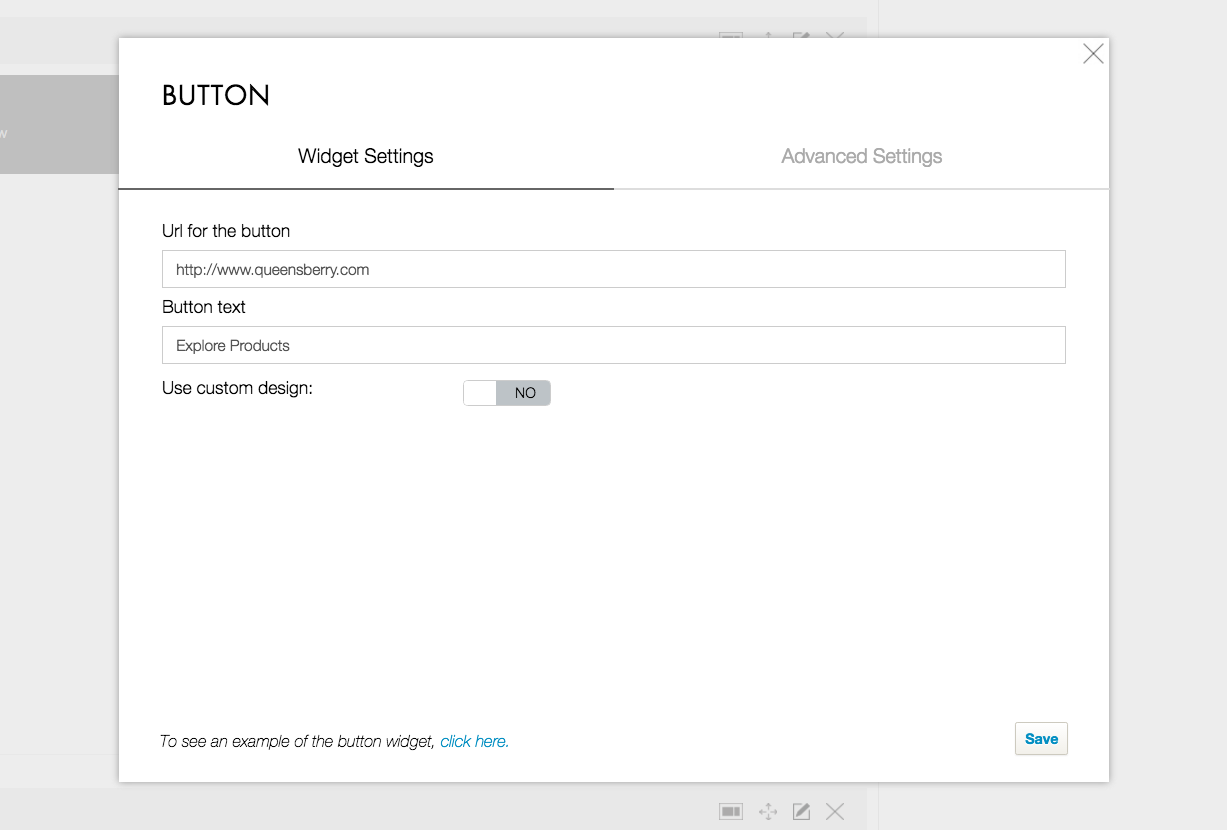Click the 'Button text' label

click(204, 307)
